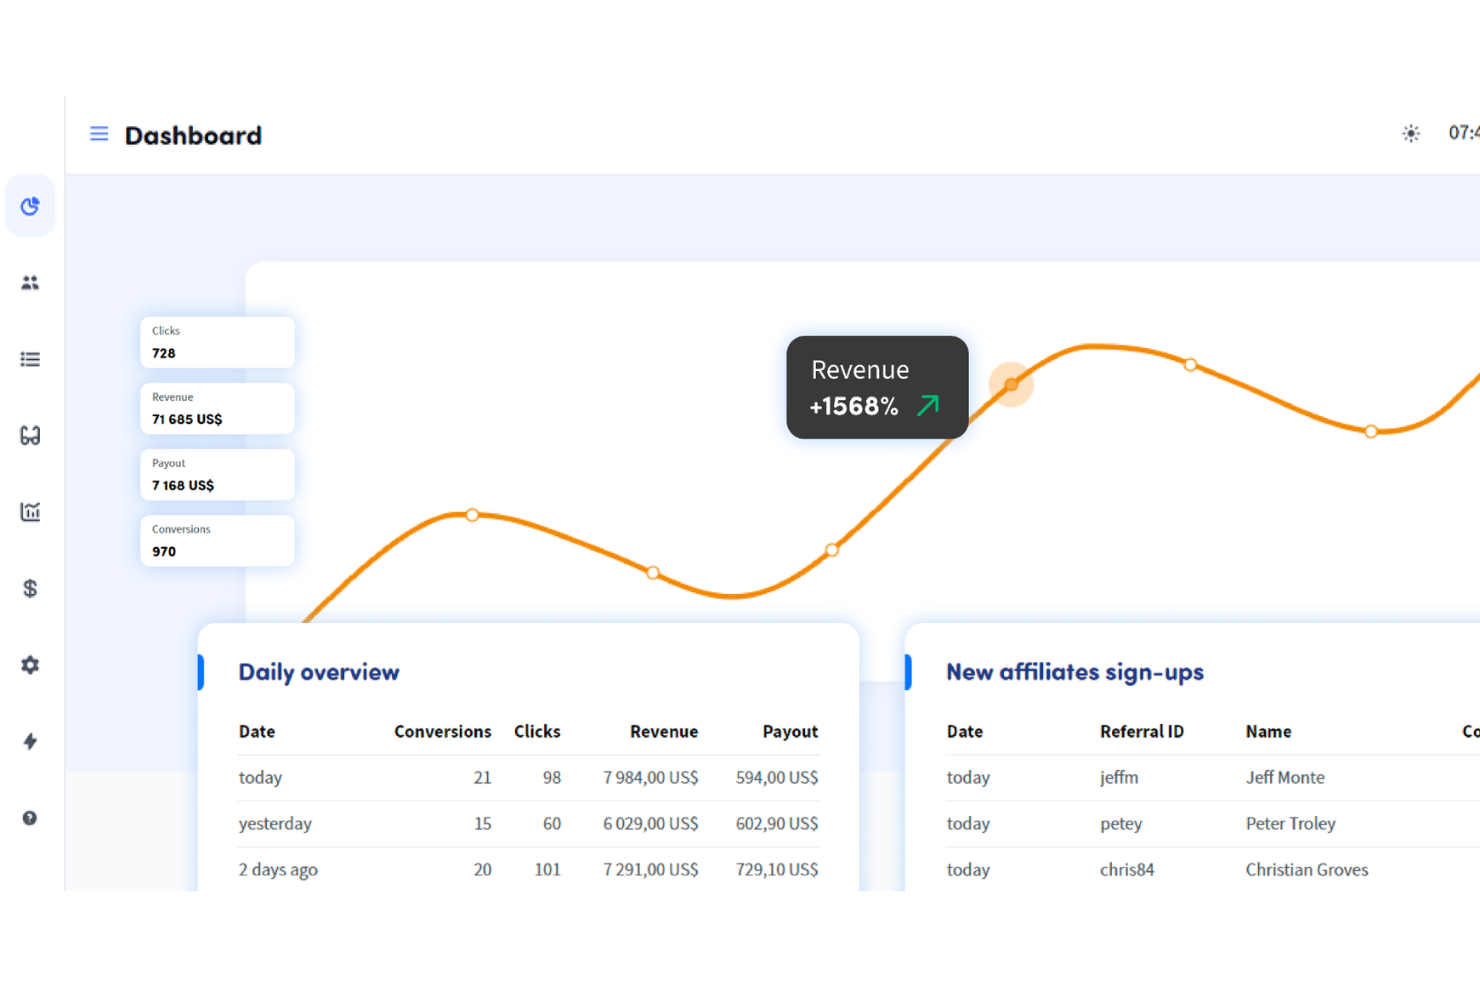Image resolution: width=1480 pixels, height=987 pixels.
Task: Open the settings gear icon in sidebar
Action: (x=30, y=665)
